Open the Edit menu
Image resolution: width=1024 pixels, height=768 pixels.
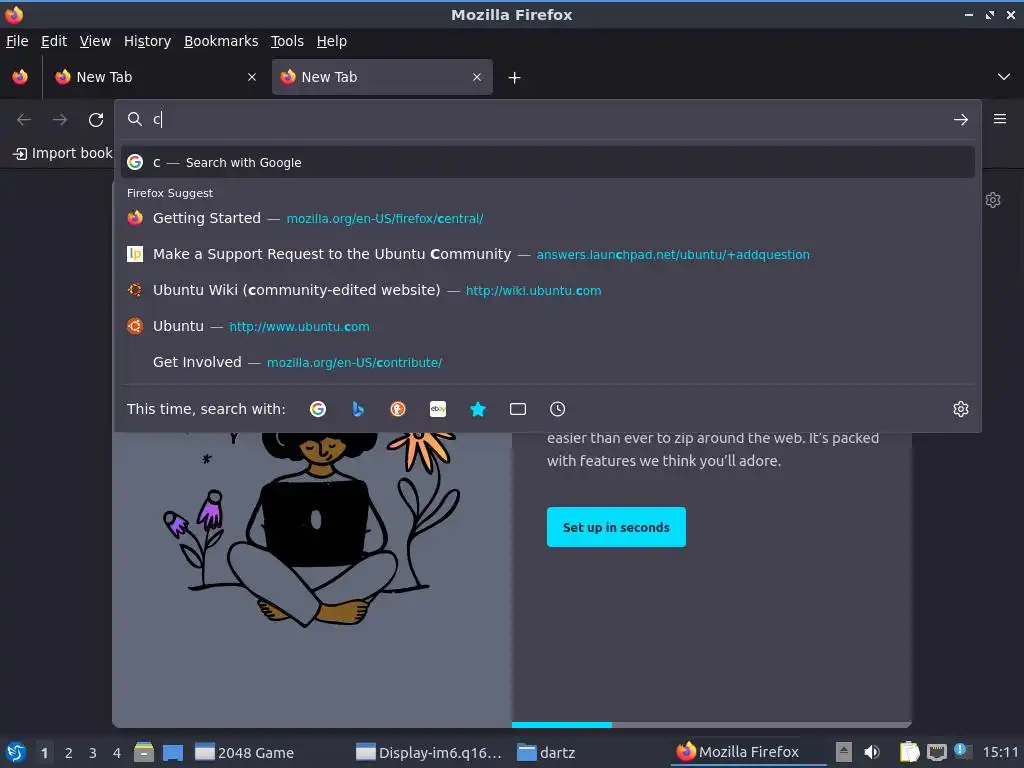(54, 41)
